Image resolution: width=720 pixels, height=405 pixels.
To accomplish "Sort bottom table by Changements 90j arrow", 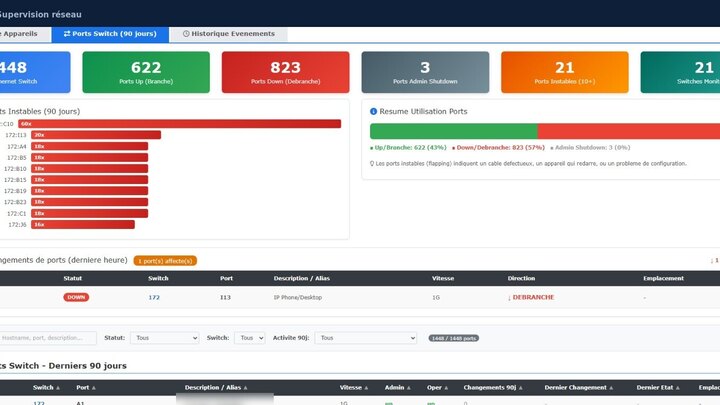I will (521, 388).
